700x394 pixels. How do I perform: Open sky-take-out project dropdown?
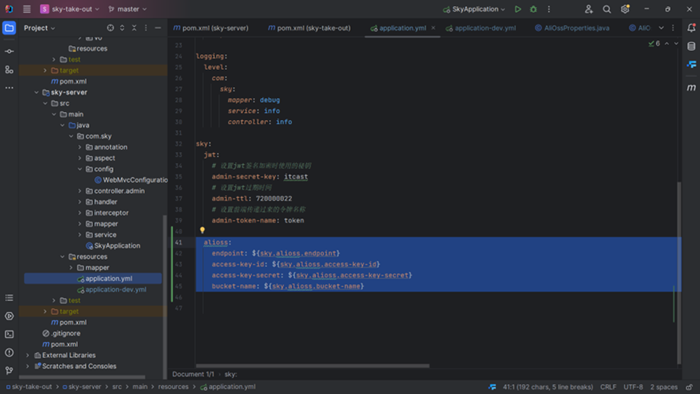70,9
